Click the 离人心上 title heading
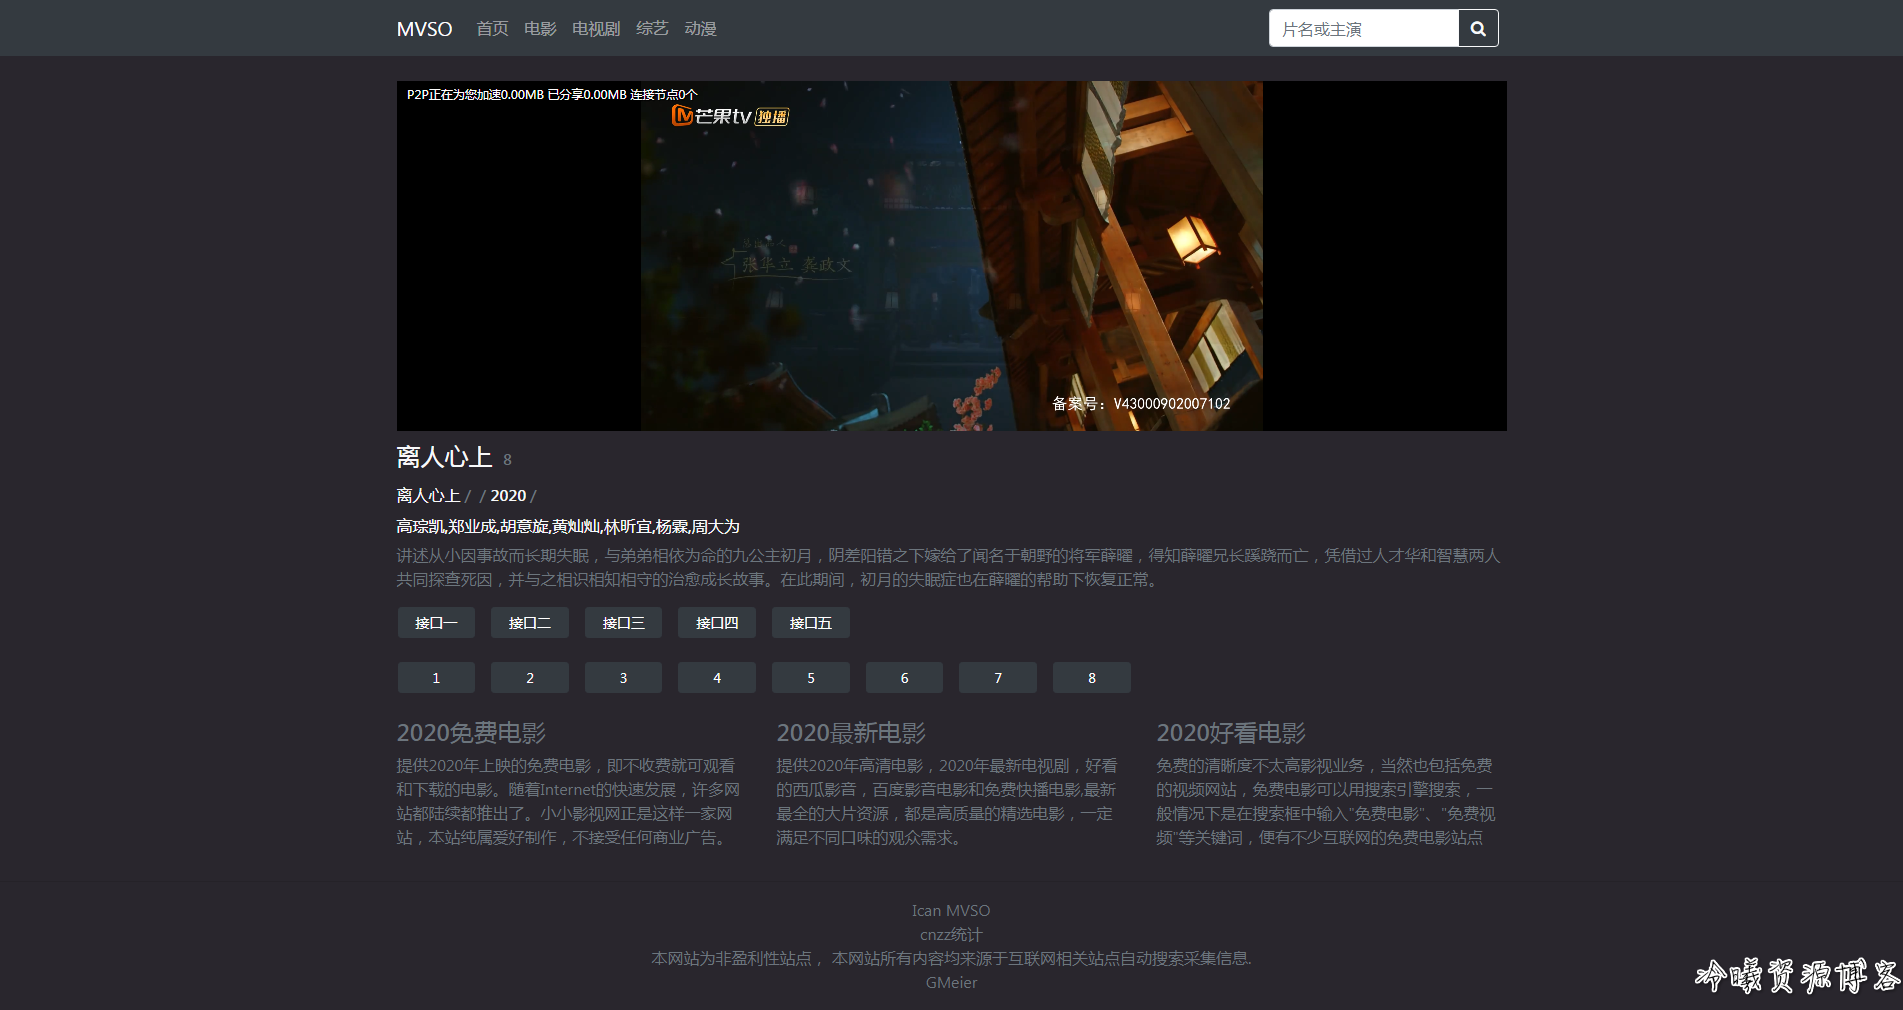This screenshot has width=1903, height=1010. click(444, 457)
